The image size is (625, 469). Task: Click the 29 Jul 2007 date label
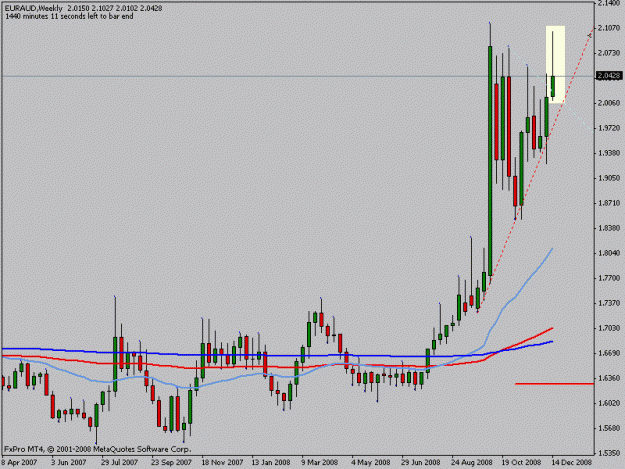tap(119, 463)
